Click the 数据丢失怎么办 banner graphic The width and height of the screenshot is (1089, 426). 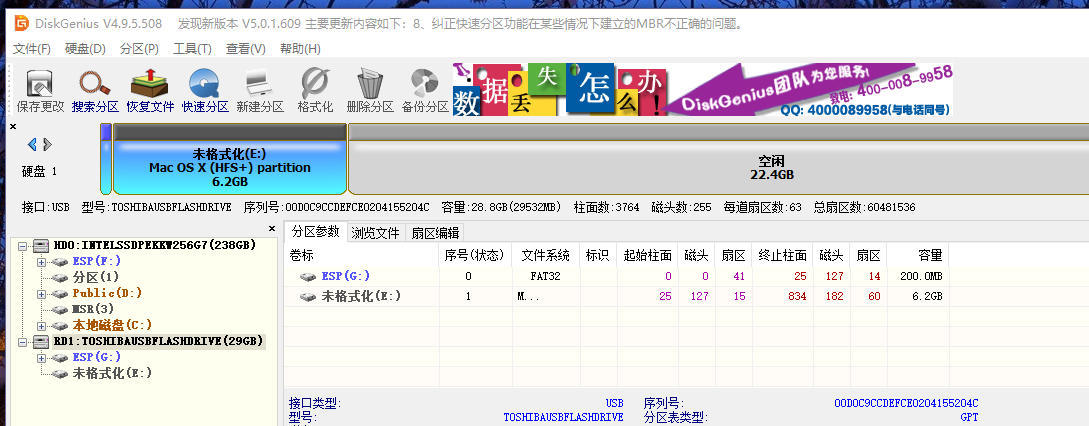tap(559, 90)
